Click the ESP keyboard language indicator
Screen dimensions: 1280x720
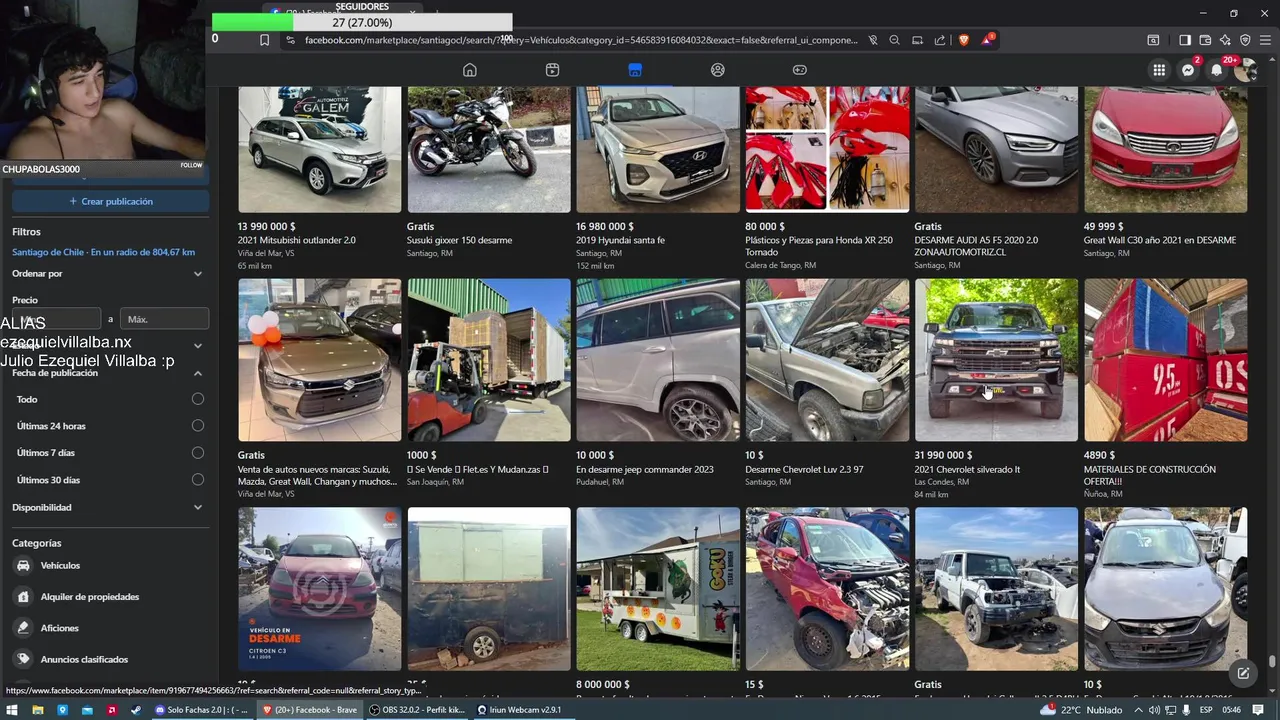point(1206,710)
